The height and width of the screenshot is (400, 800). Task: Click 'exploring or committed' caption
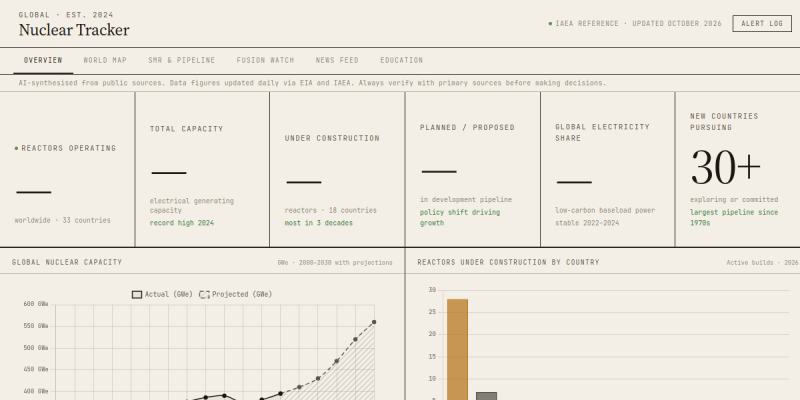[x=734, y=199]
